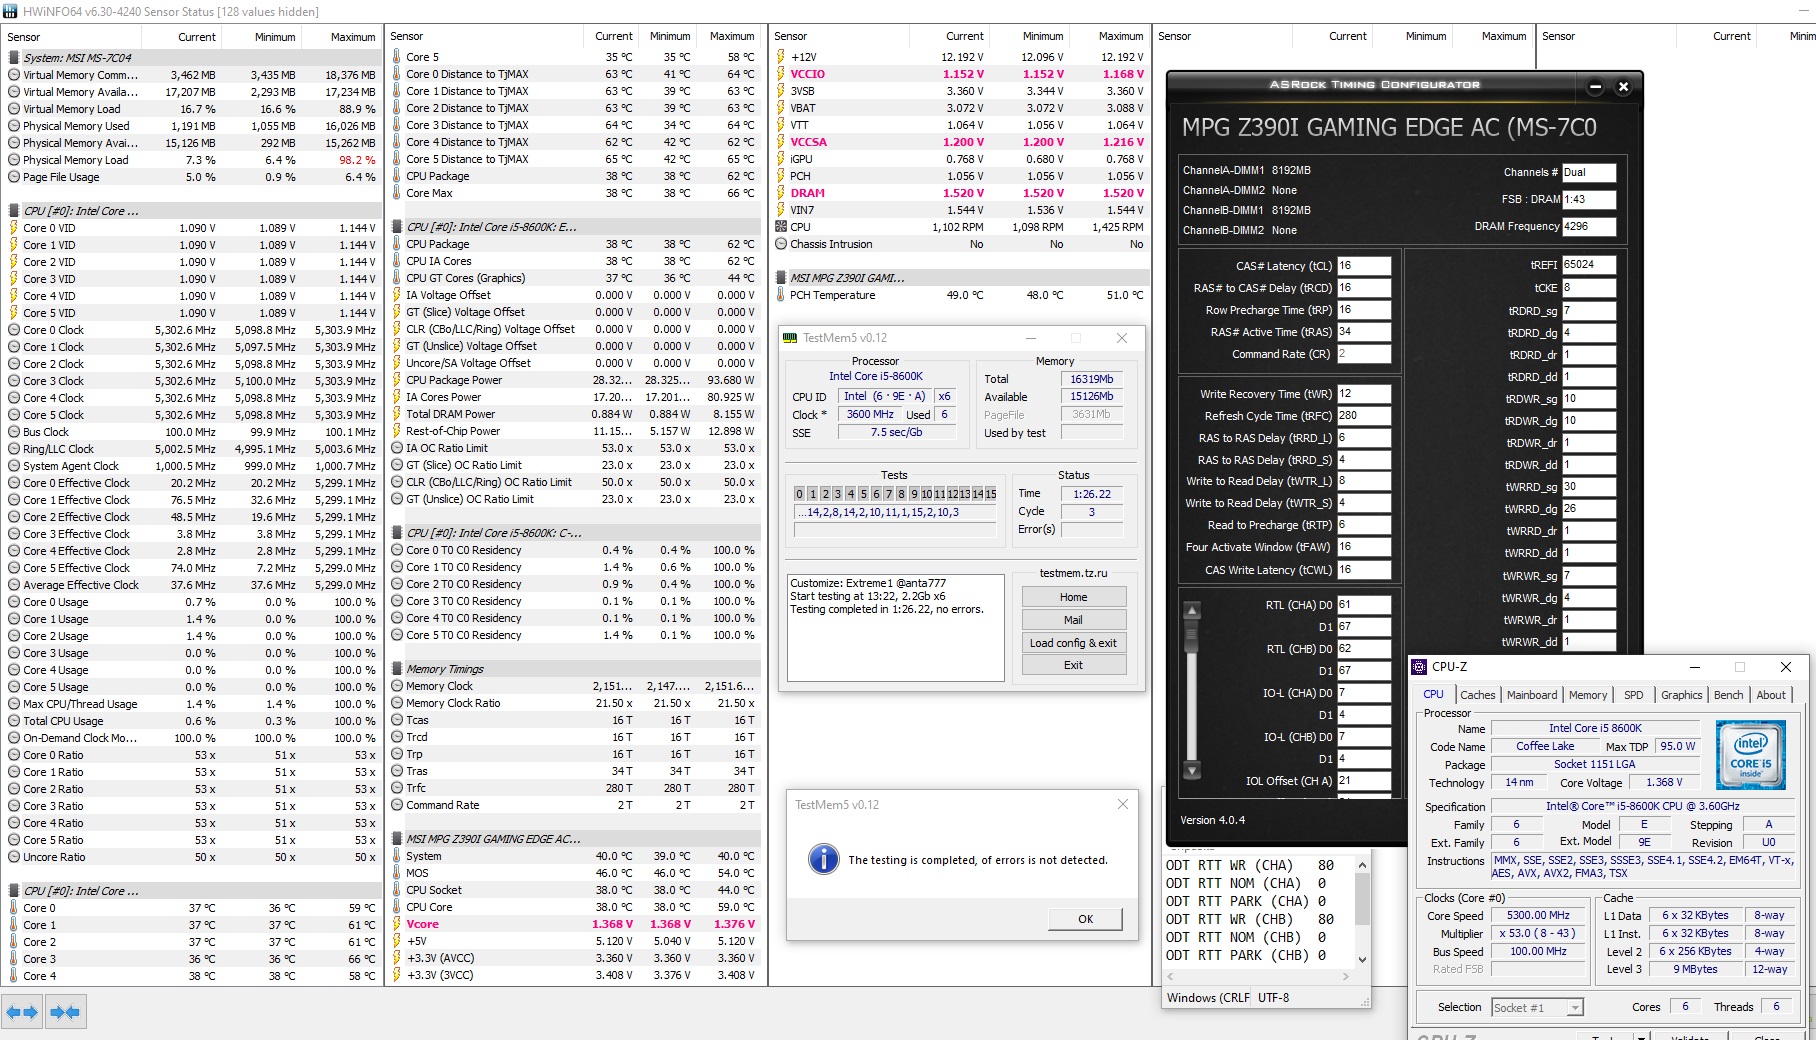Screen dimensions: 1816x1040
Task: Click the CPU-Z title bar icon
Action: (x=1419, y=667)
